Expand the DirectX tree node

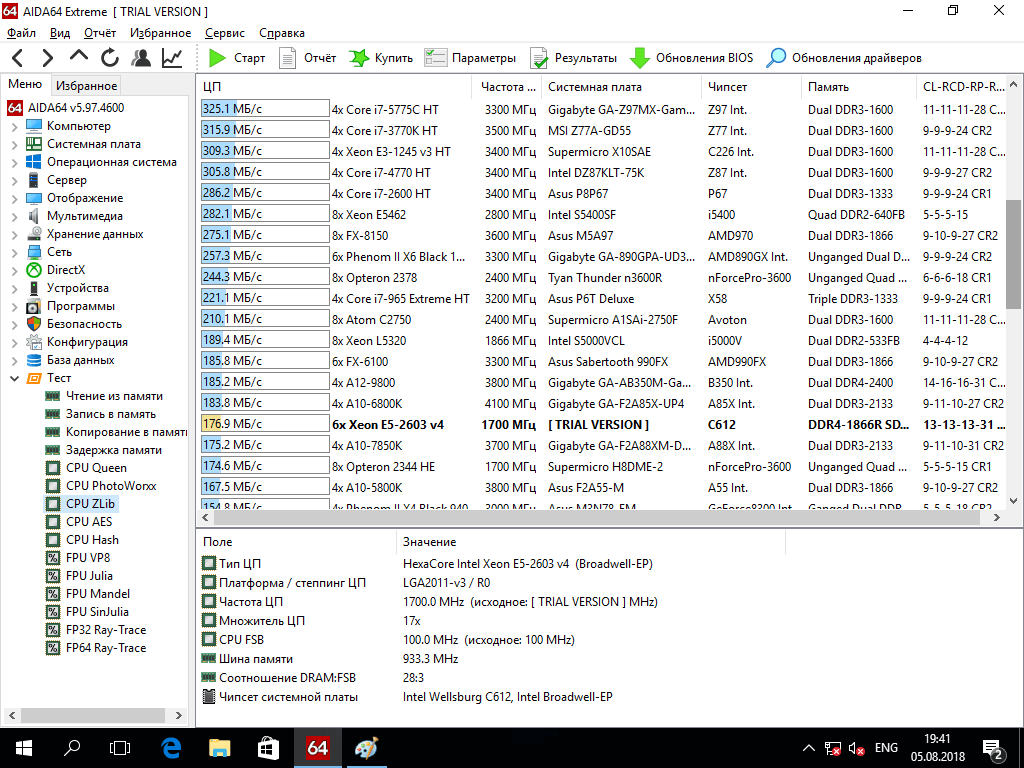14,270
